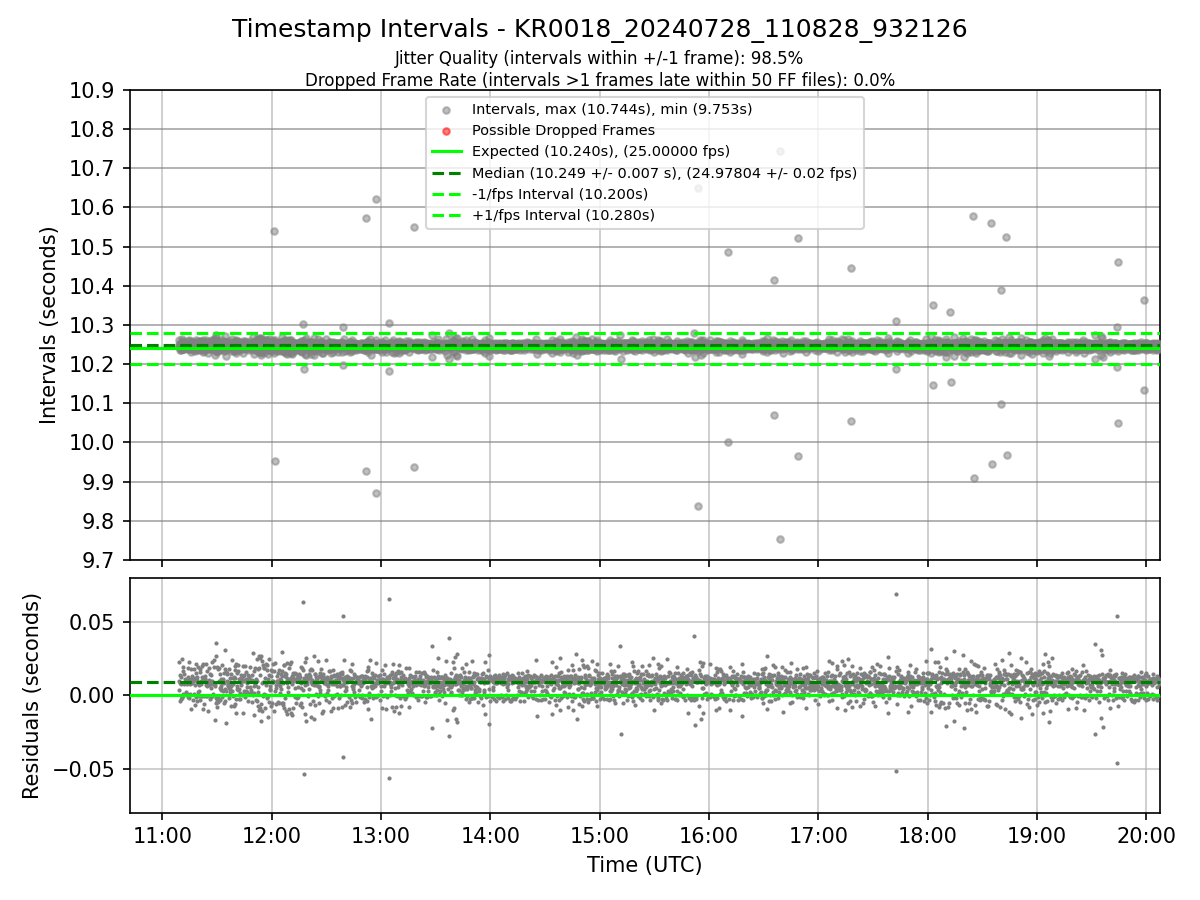Screen dimensions: 1200x900
Task: Select legend entry '-1/fps Interval (10.200s)'
Action: click(560, 194)
